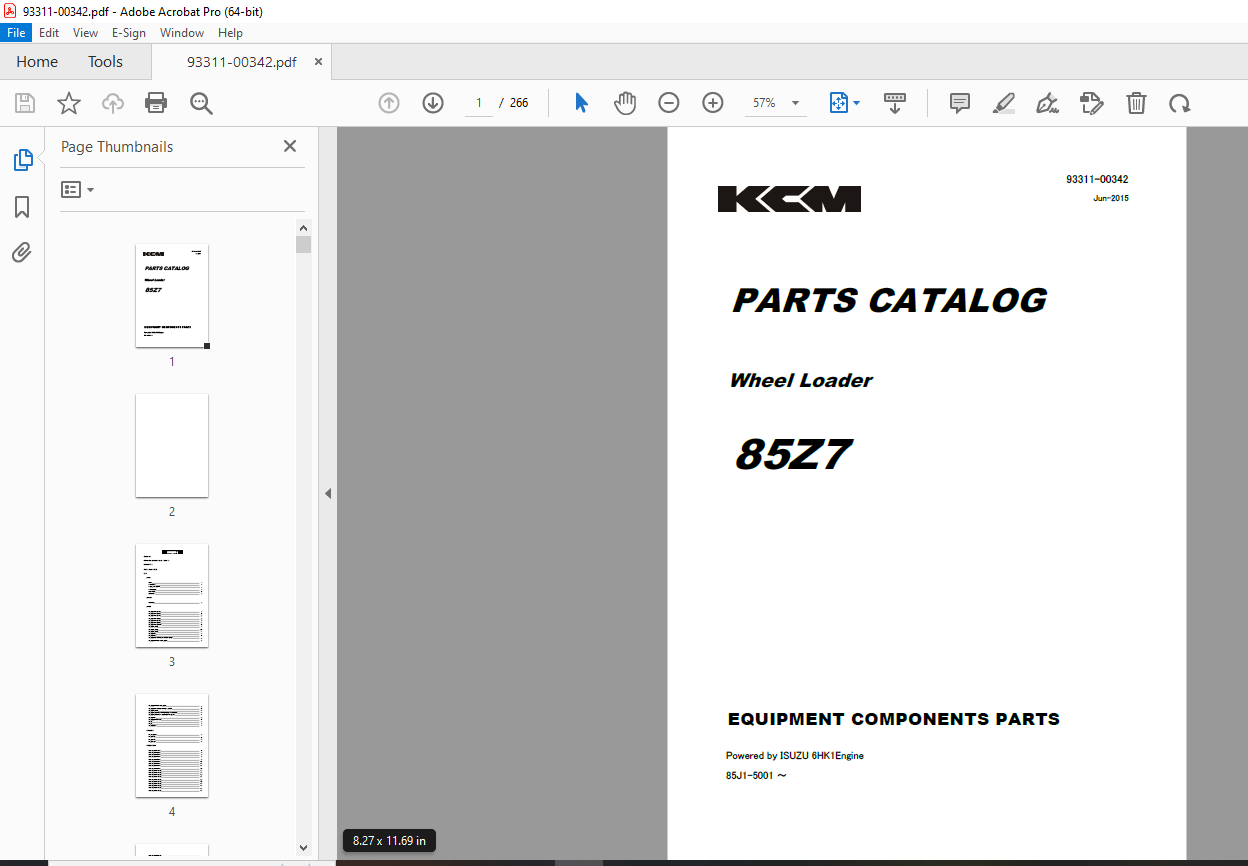Click the 'Page Thumbnails' panel title
The image size is (1248, 866).
point(117,146)
